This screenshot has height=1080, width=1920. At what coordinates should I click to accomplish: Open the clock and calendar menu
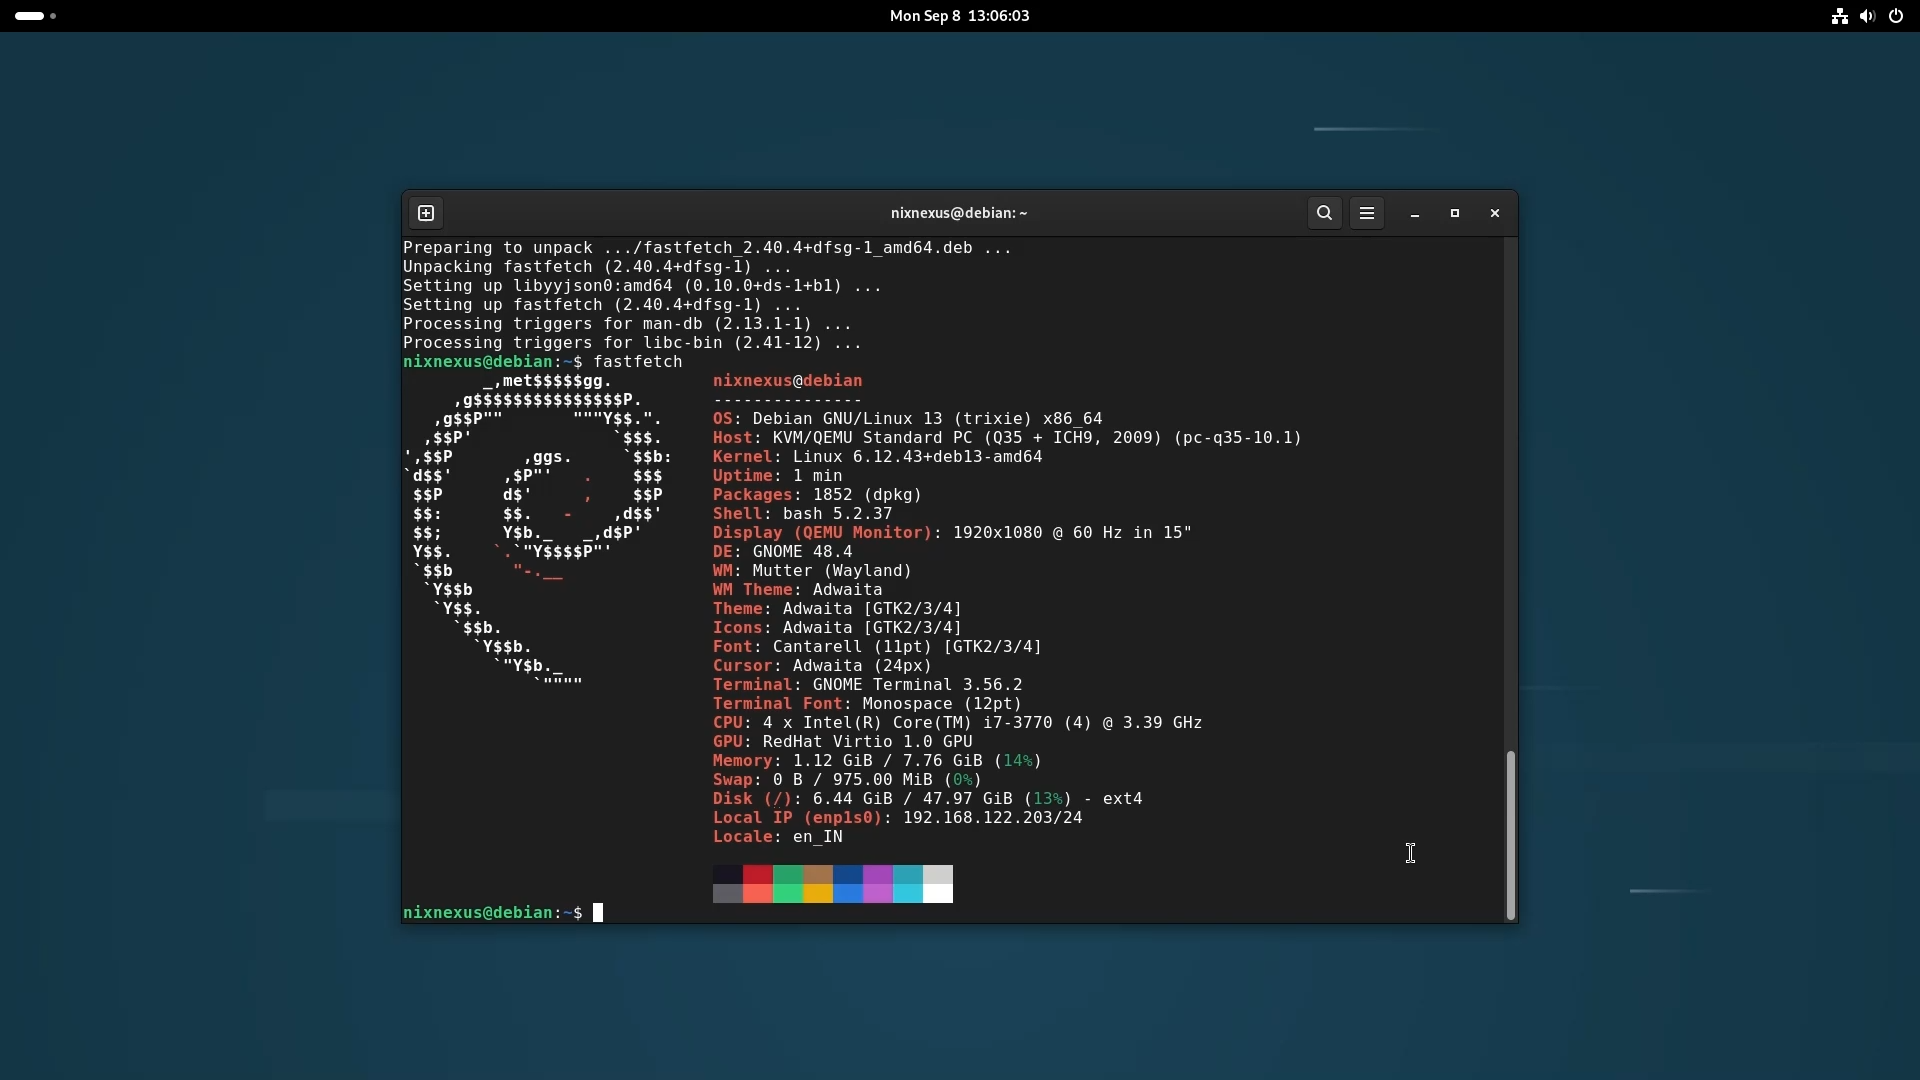click(x=959, y=16)
